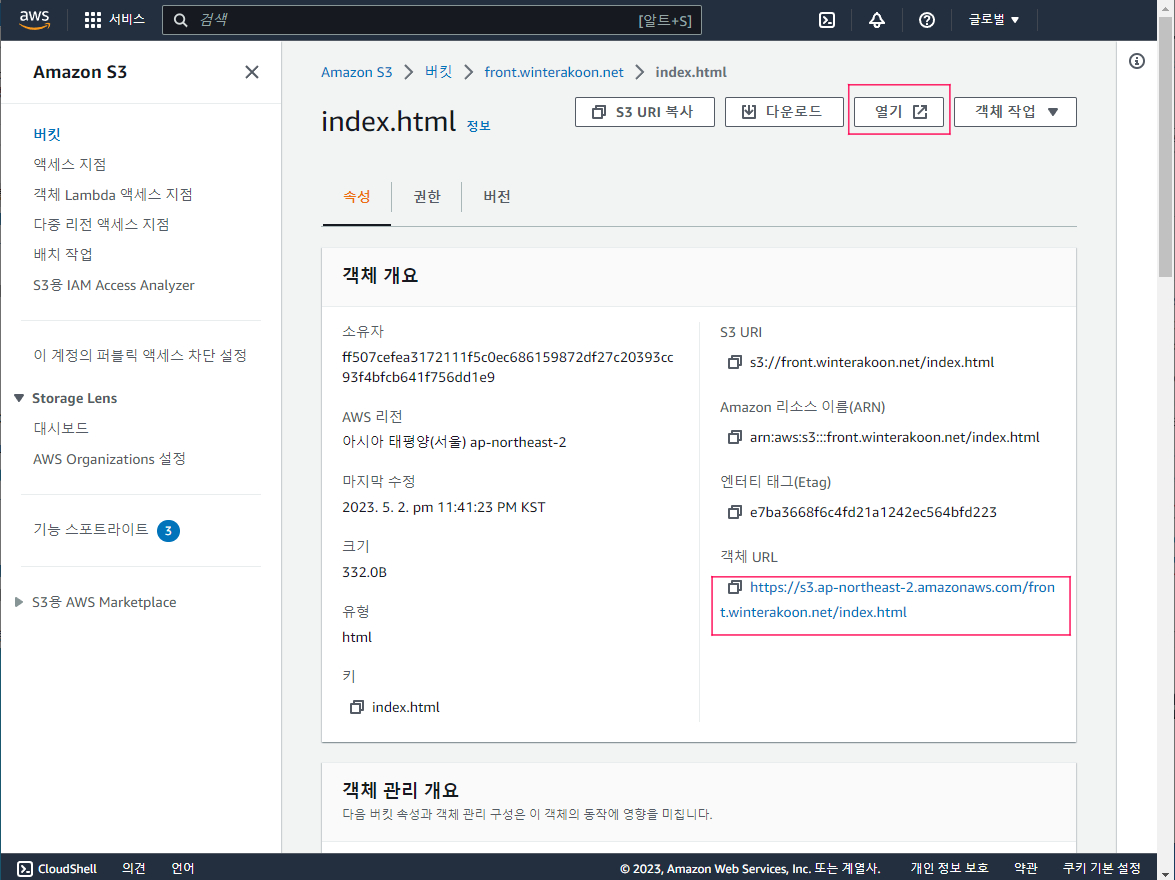Open the 글로벌 region dropdown
The image size is (1175, 880).
tap(994, 19)
